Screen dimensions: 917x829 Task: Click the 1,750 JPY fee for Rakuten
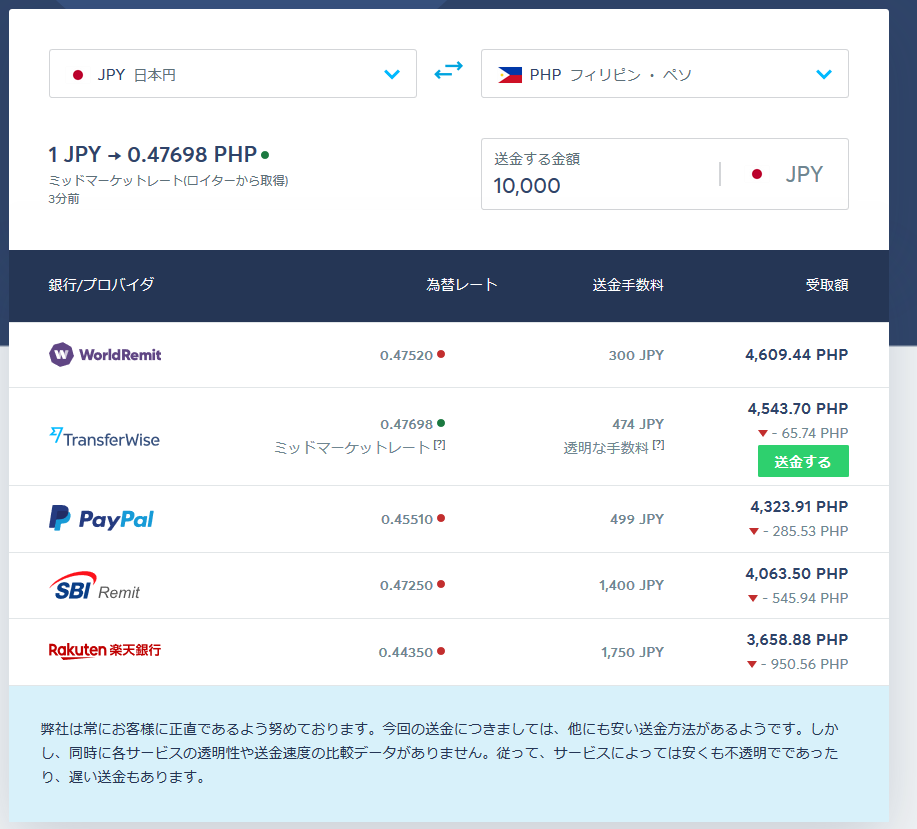click(x=633, y=652)
